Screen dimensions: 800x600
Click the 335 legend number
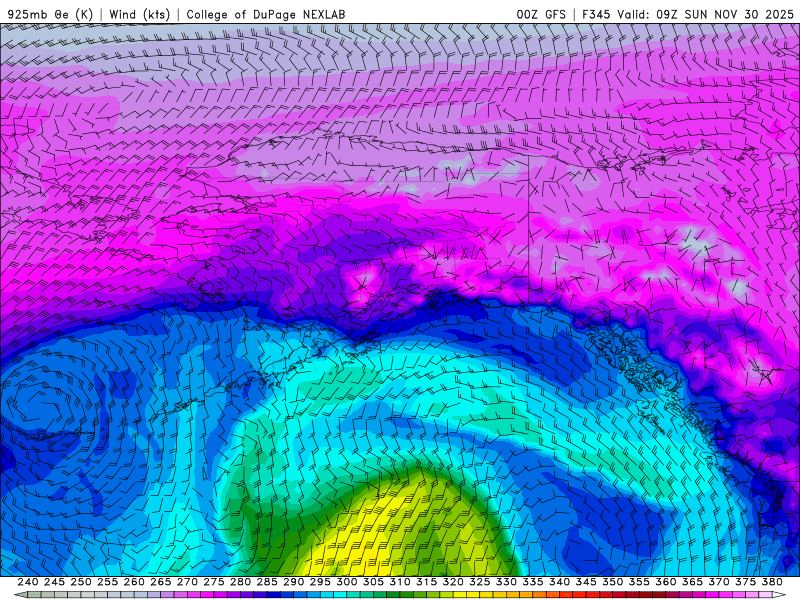tap(533, 582)
